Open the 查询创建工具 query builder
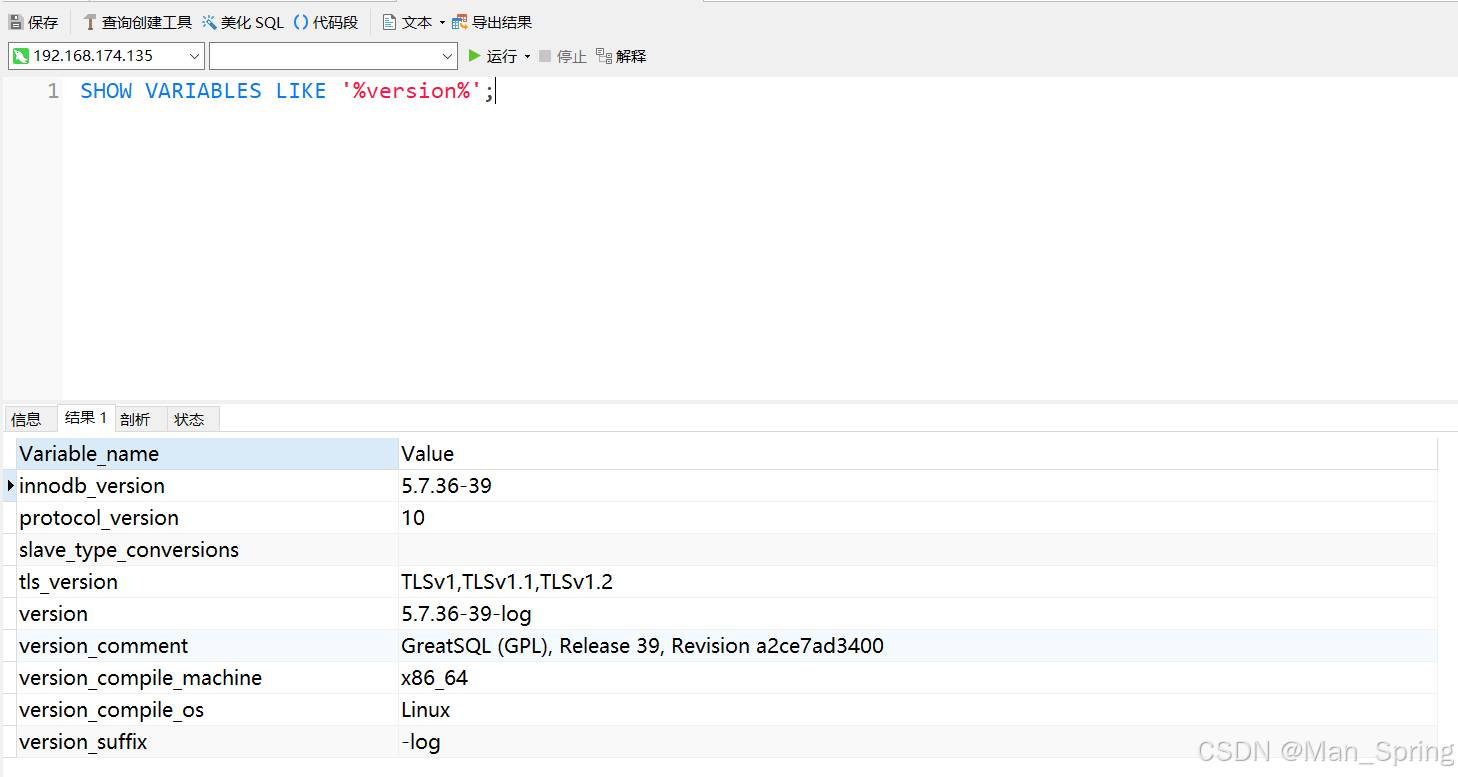 point(136,21)
